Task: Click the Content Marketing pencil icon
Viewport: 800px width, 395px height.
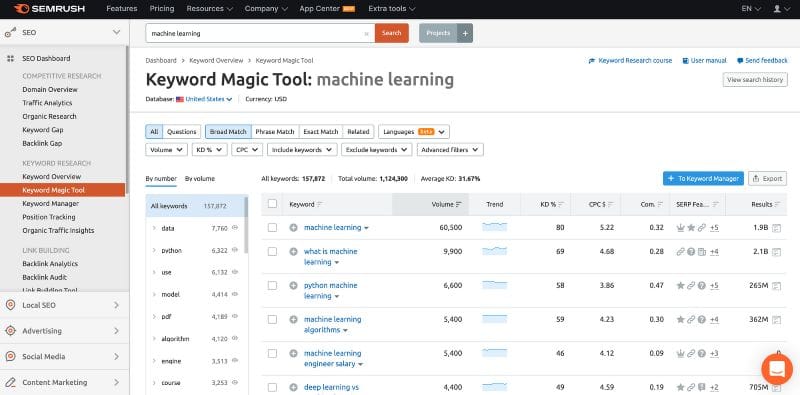Action: tap(10, 382)
